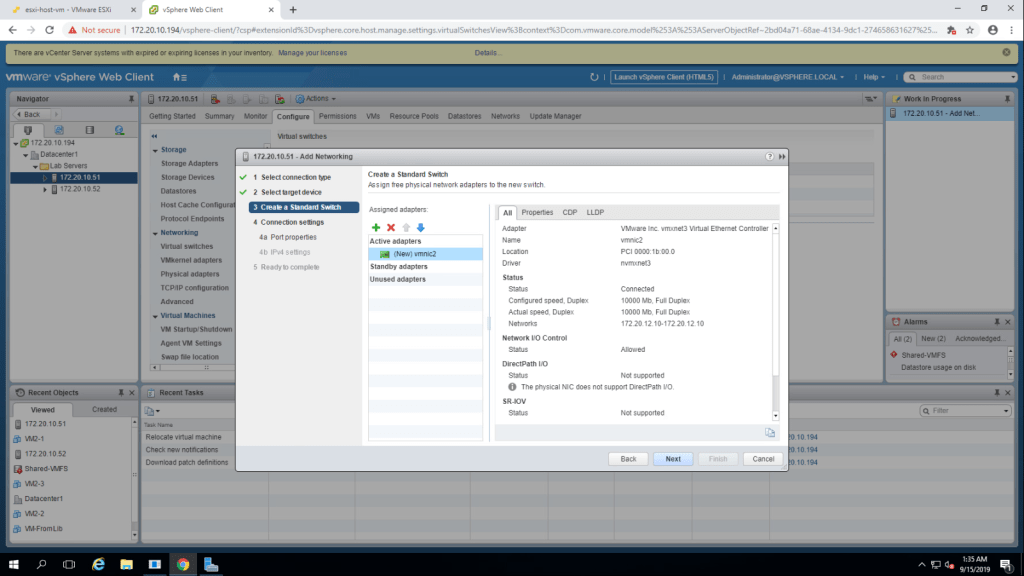Viewport: 1024px width, 576px height.
Task: Click the refresh icon in top bar
Action: pos(594,77)
